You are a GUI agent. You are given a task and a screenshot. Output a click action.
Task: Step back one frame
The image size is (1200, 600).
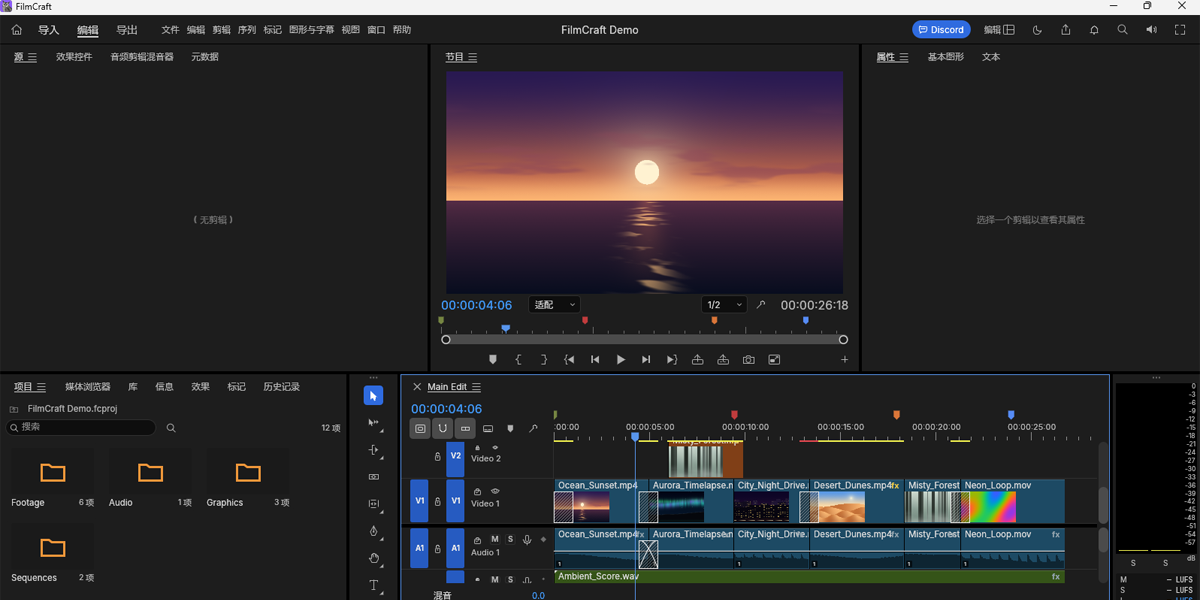(595, 360)
